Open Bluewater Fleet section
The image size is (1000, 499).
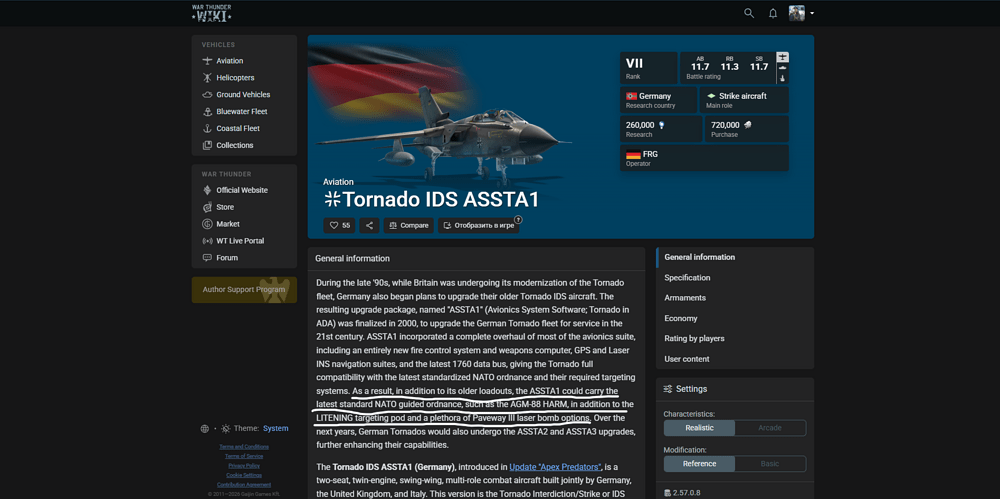[x=242, y=112]
